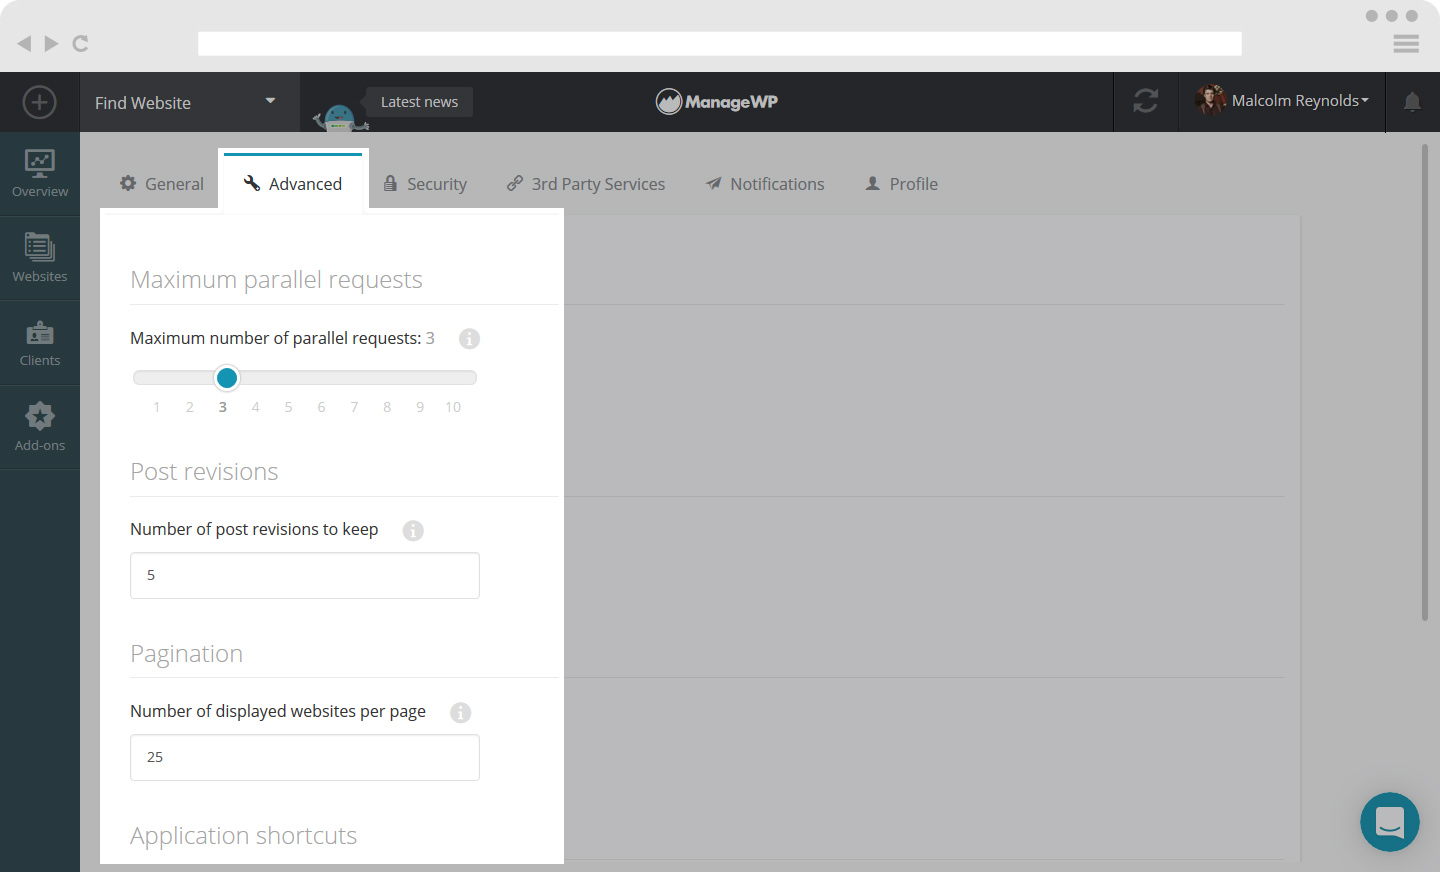This screenshot has width=1440, height=872.
Task: Click the news robot mascot
Action: pos(340,118)
